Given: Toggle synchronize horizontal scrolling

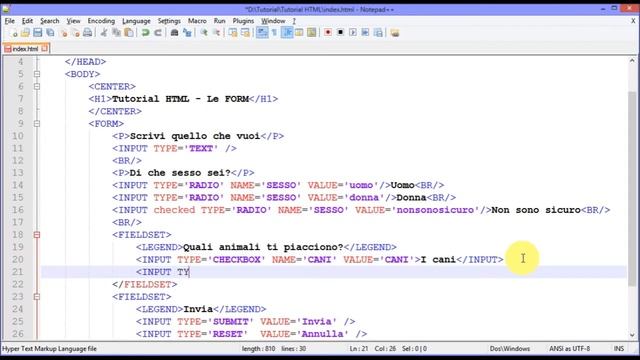Looking at the screenshot, I should coord(245,33).
